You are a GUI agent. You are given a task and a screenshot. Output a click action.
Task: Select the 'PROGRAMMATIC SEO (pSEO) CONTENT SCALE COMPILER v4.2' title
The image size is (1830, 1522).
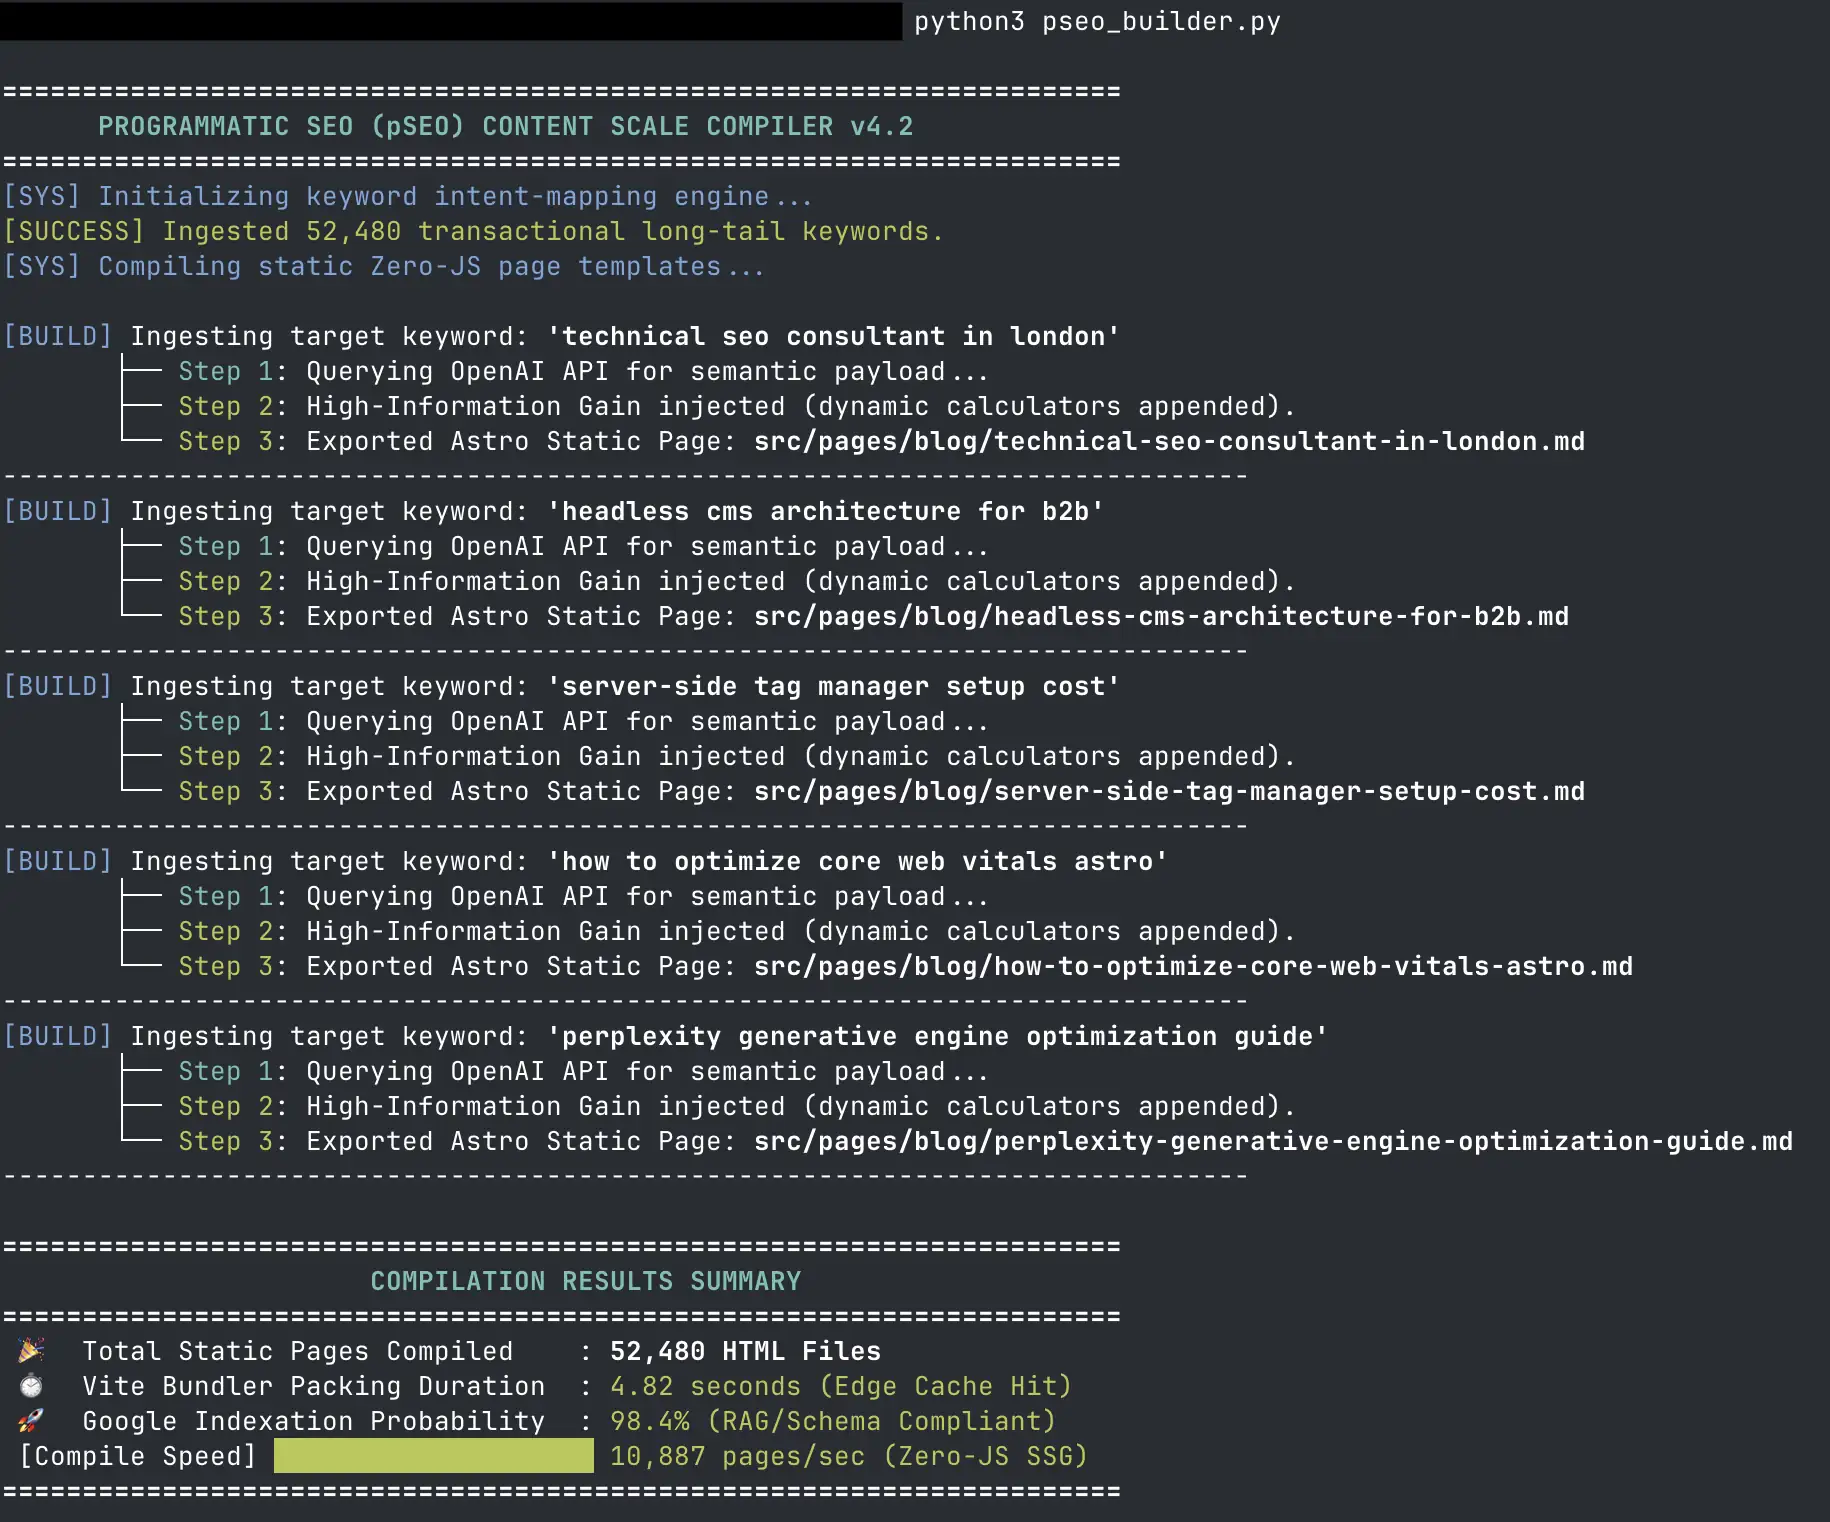[505, 127]
